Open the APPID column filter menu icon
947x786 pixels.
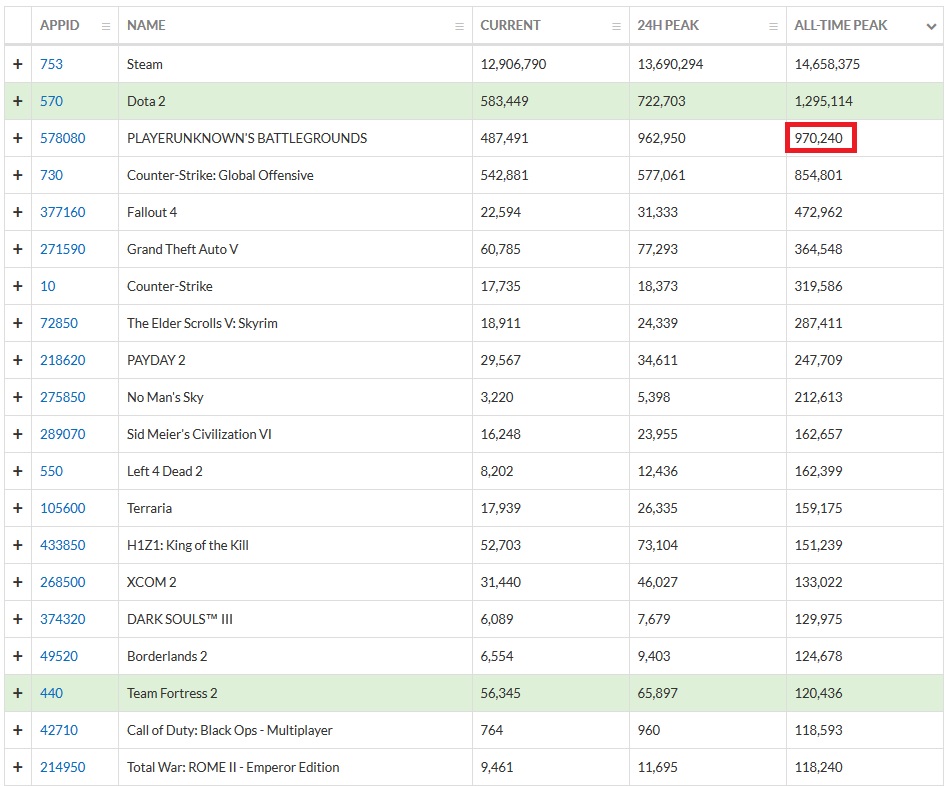pos(106,27)
